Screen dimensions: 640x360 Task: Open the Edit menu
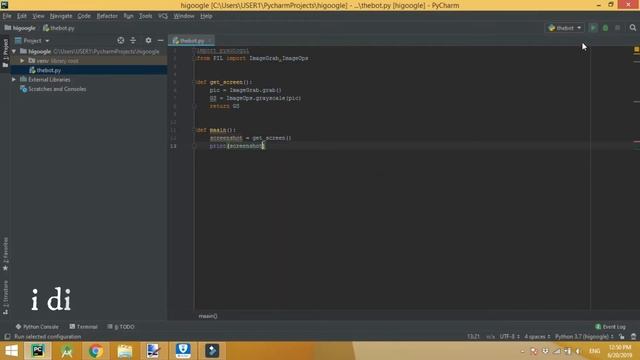[22, 16]
